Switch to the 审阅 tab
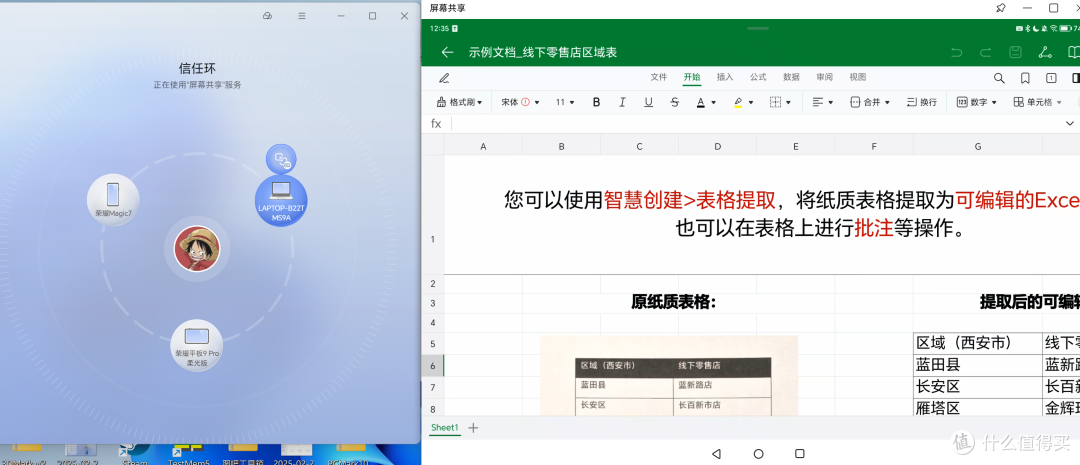The width and height of the screenshot is (1080, 465). (x=824, y=77)
